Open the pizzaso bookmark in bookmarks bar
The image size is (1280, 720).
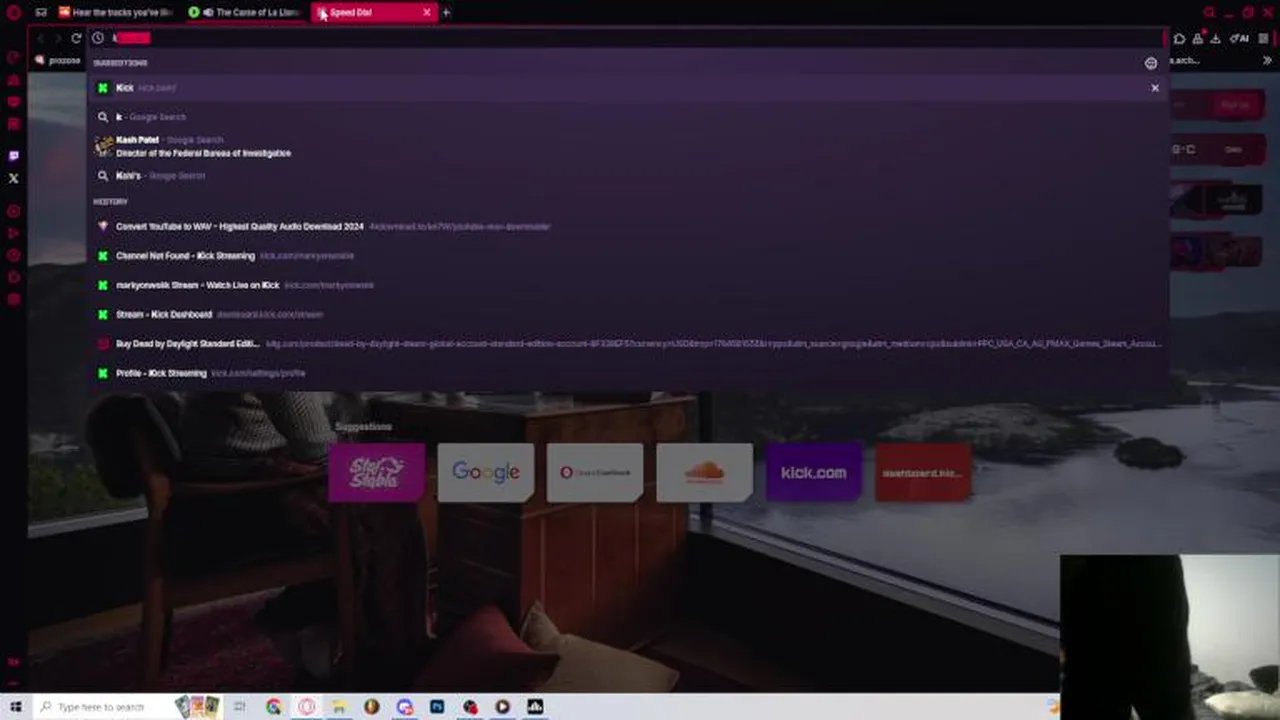tap(58, 60)
